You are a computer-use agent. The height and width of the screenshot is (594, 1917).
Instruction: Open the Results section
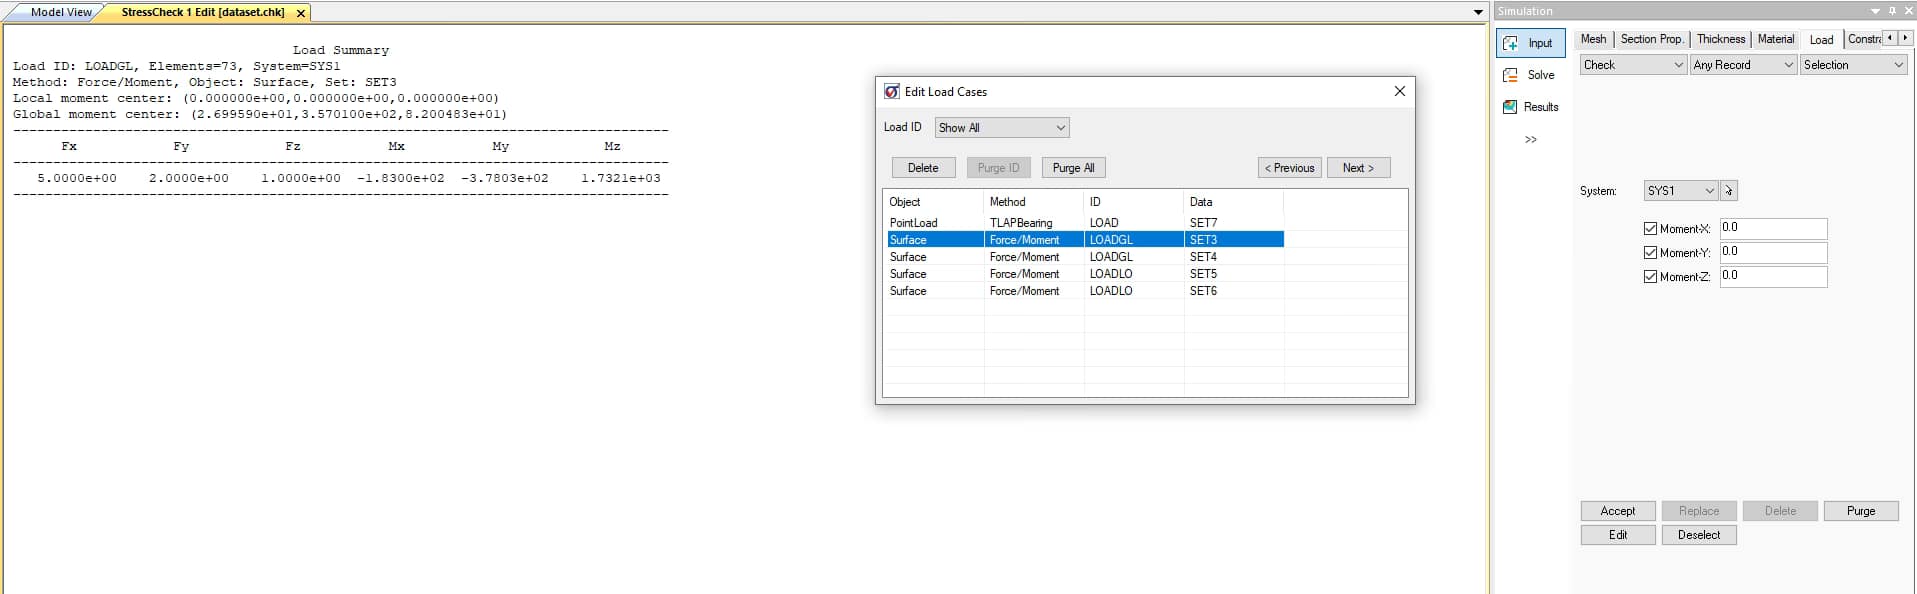[1530, 107]
